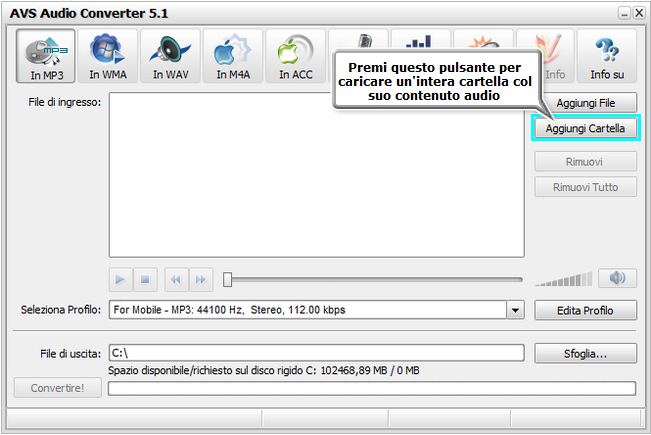Select the In WAV conversion format

pos(170,56)
